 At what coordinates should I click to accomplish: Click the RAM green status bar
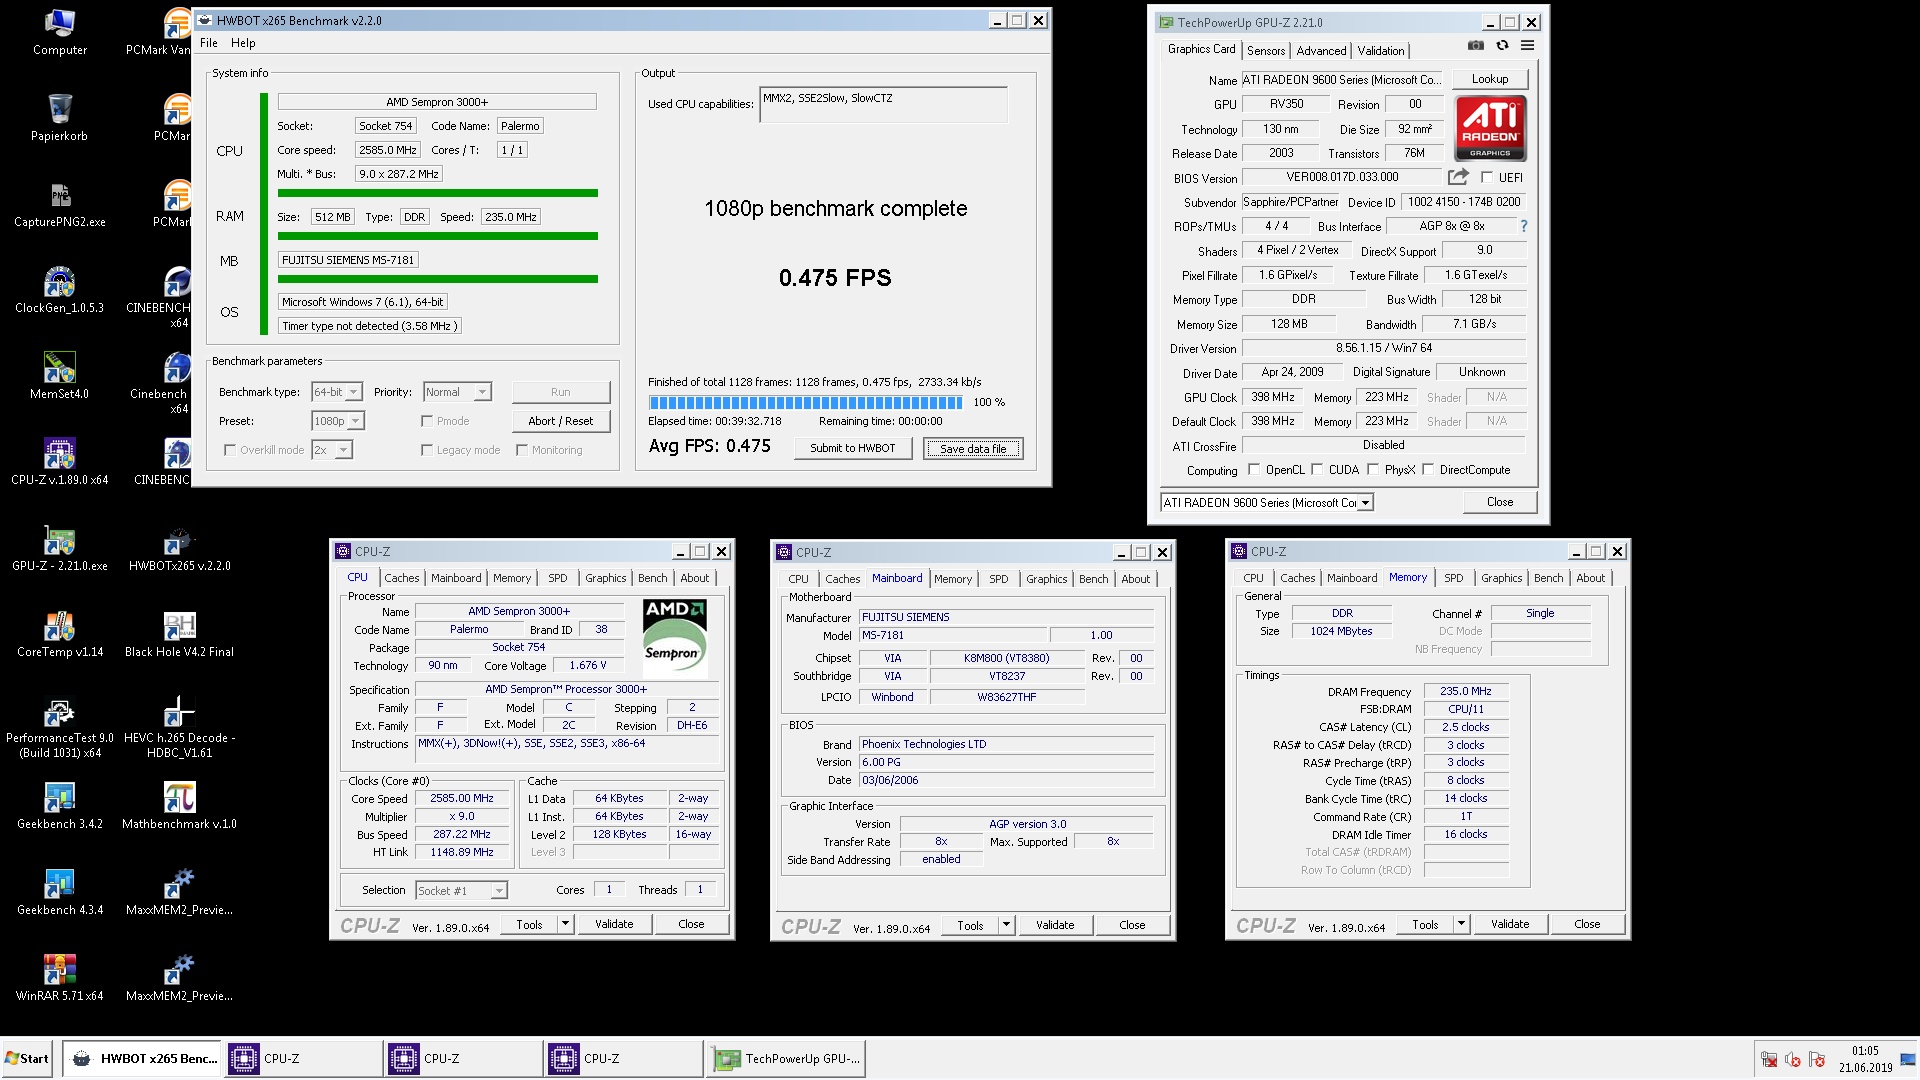tap(438, 236)
